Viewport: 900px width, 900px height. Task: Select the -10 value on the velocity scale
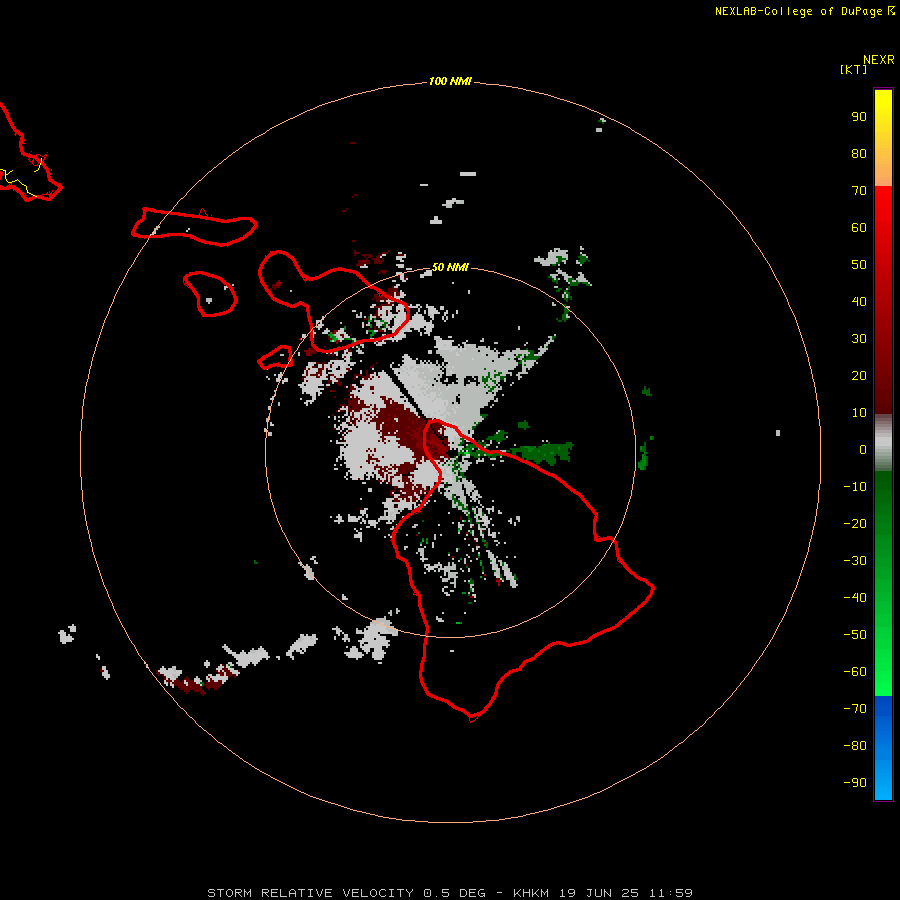tap(855, 487)
